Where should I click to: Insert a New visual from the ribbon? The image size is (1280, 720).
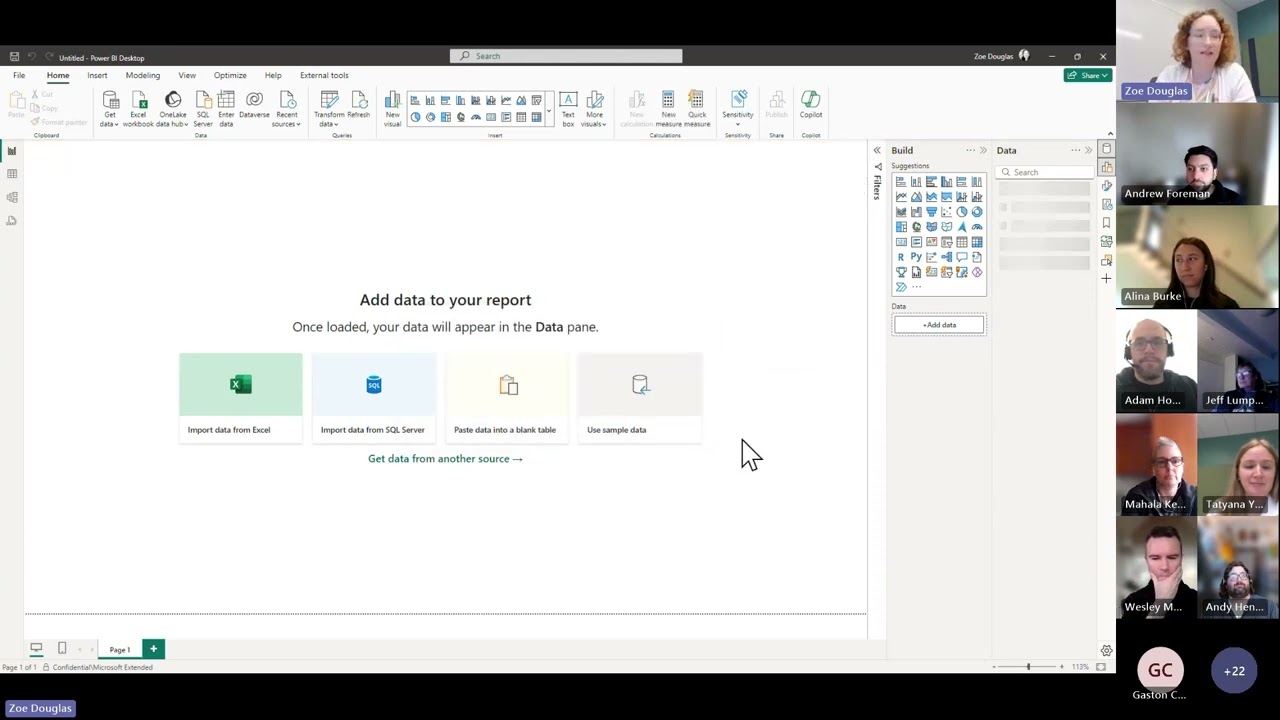(x=392, y=108)
